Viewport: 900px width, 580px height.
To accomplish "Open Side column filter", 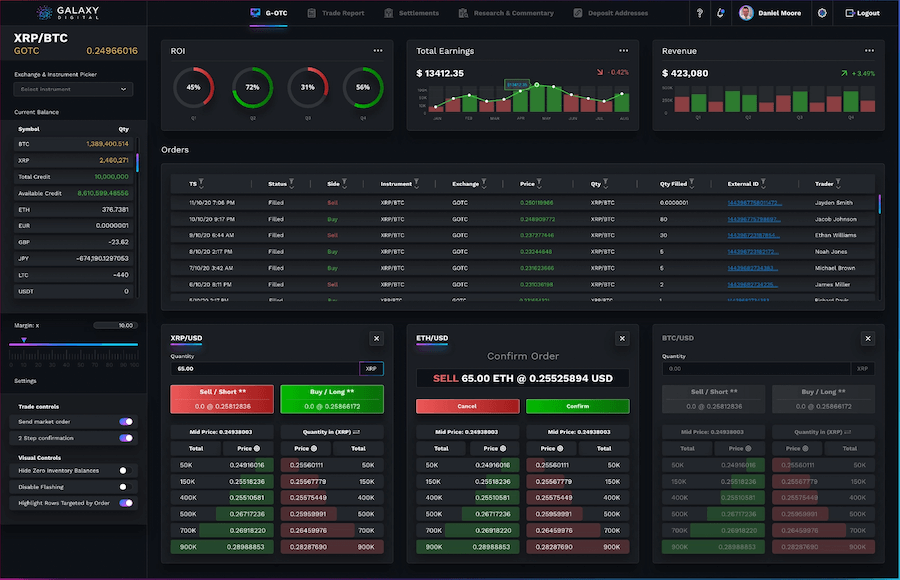I will pos(344,184).
